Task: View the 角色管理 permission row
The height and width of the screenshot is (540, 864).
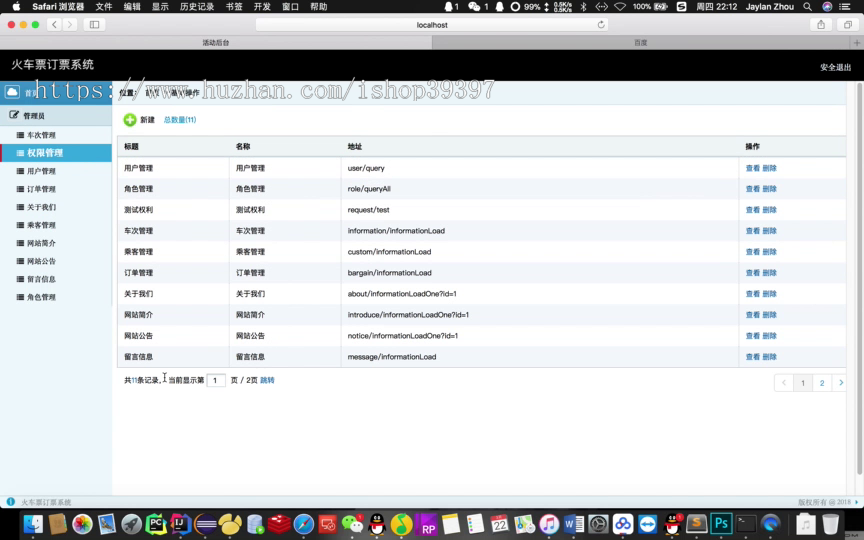Action: [x=752, y=189]
